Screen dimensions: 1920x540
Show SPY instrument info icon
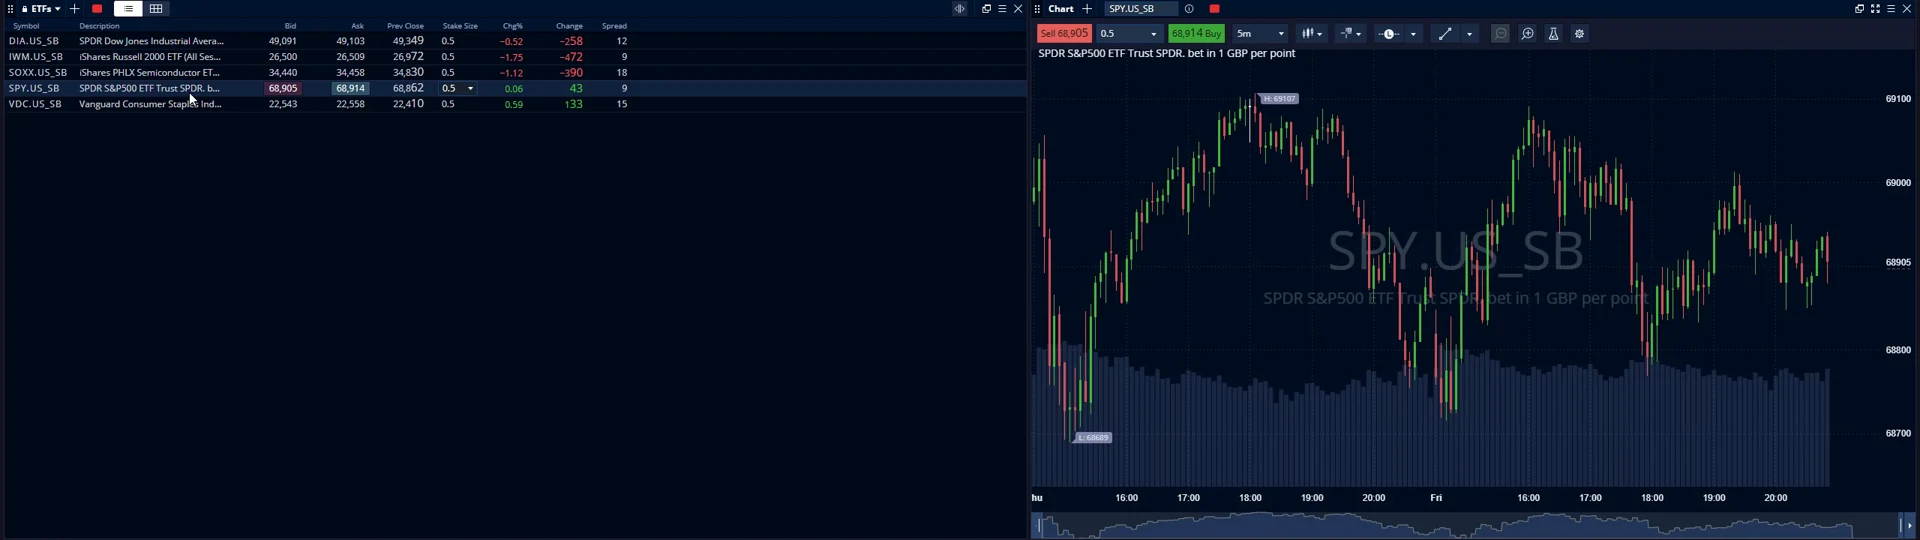pyautogui.click(x=1189, y=9)
